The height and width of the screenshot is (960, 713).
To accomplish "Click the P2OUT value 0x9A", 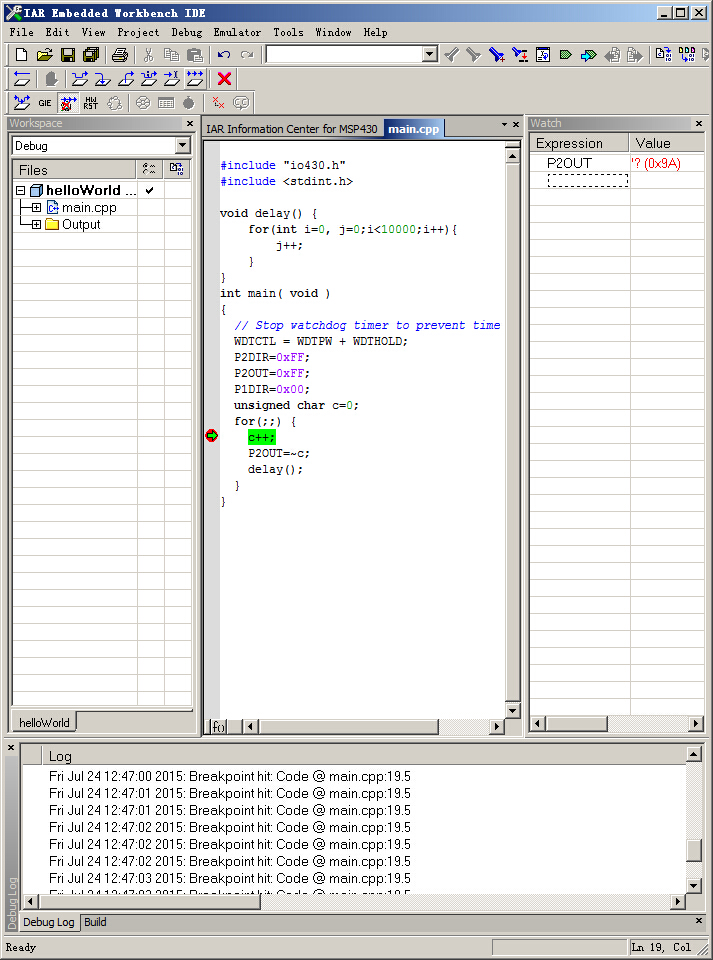I will pos(656,163).
